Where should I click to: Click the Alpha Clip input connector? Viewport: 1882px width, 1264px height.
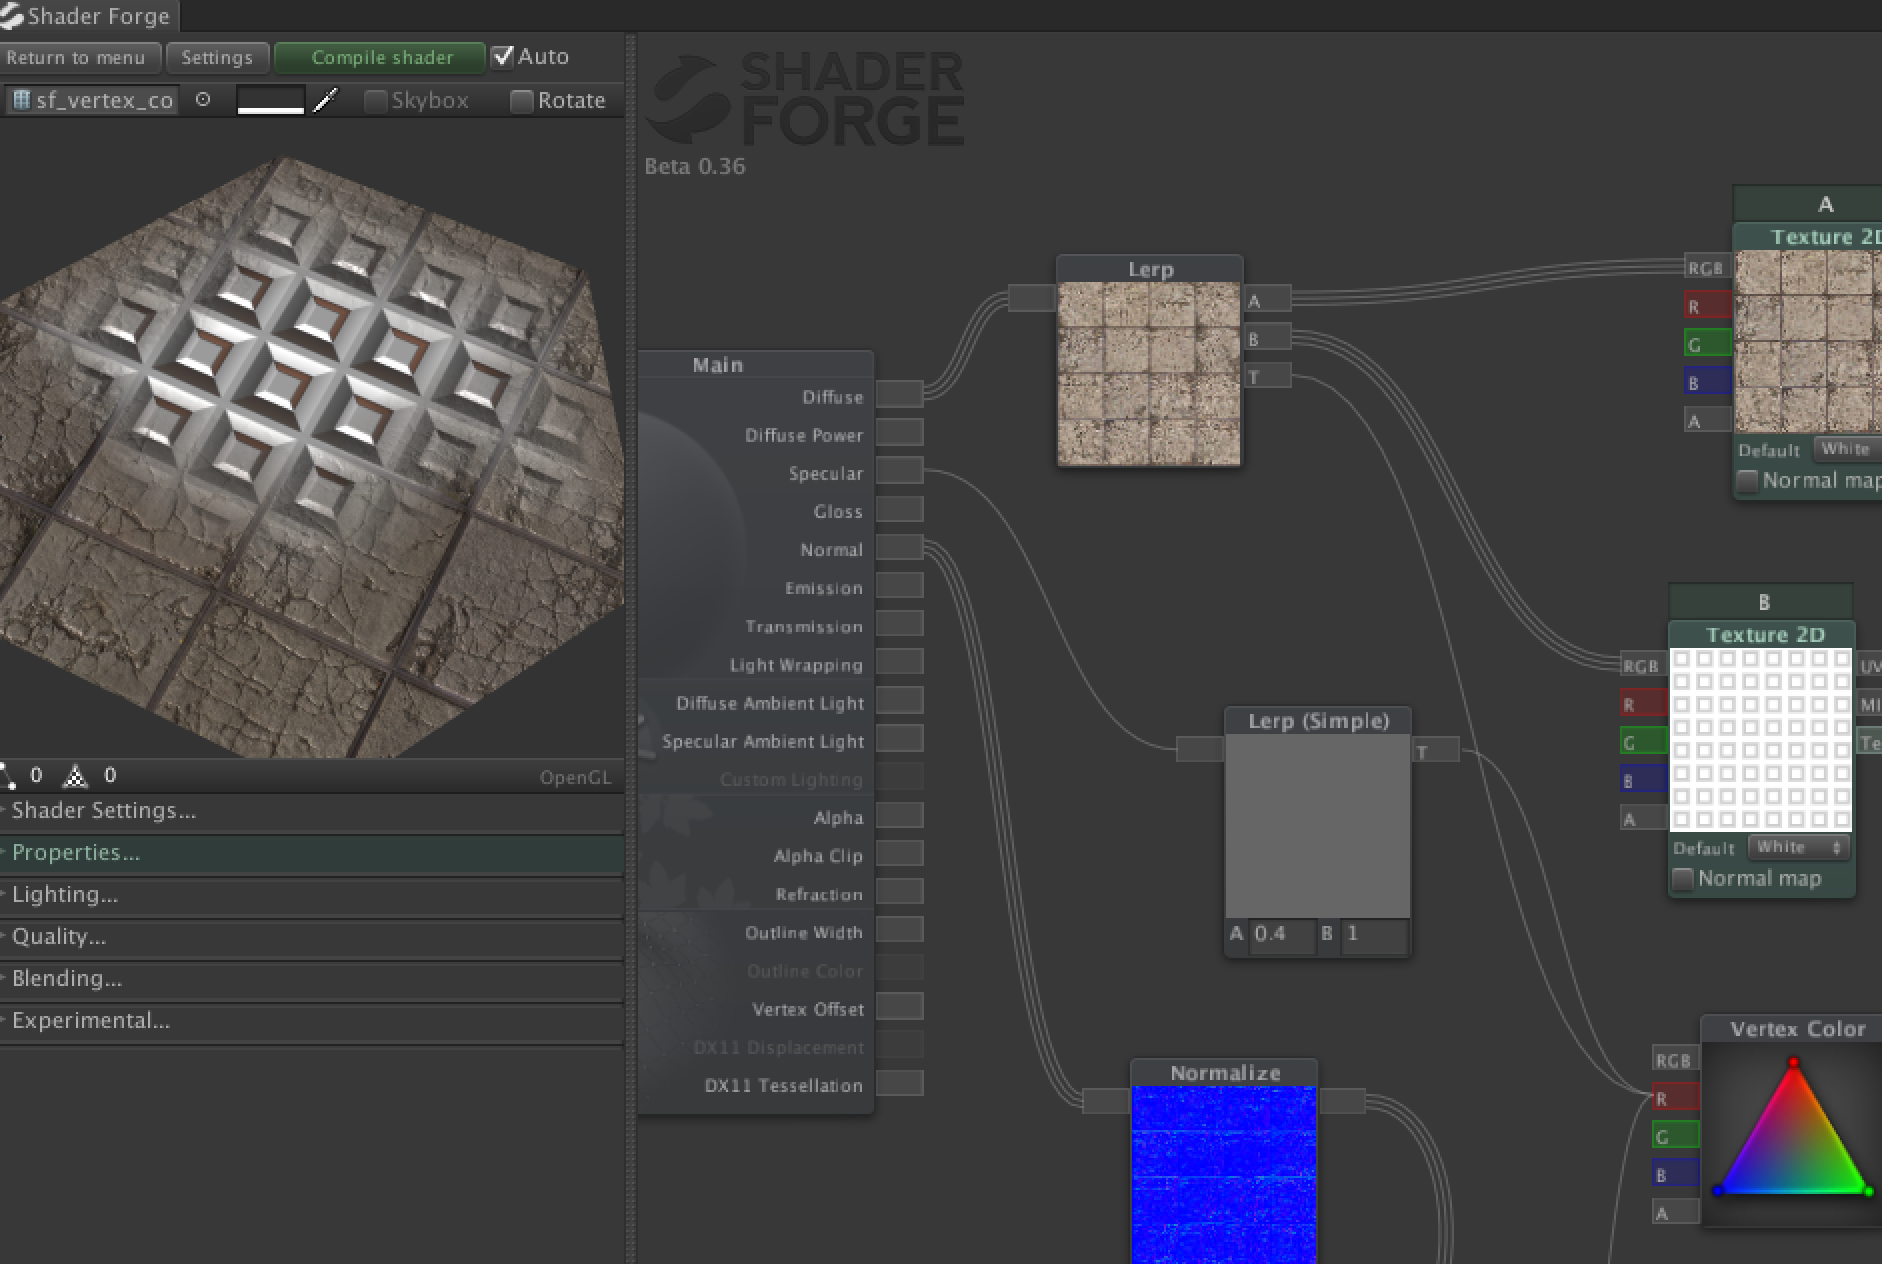pyautogui.click(x=900, y=854)
